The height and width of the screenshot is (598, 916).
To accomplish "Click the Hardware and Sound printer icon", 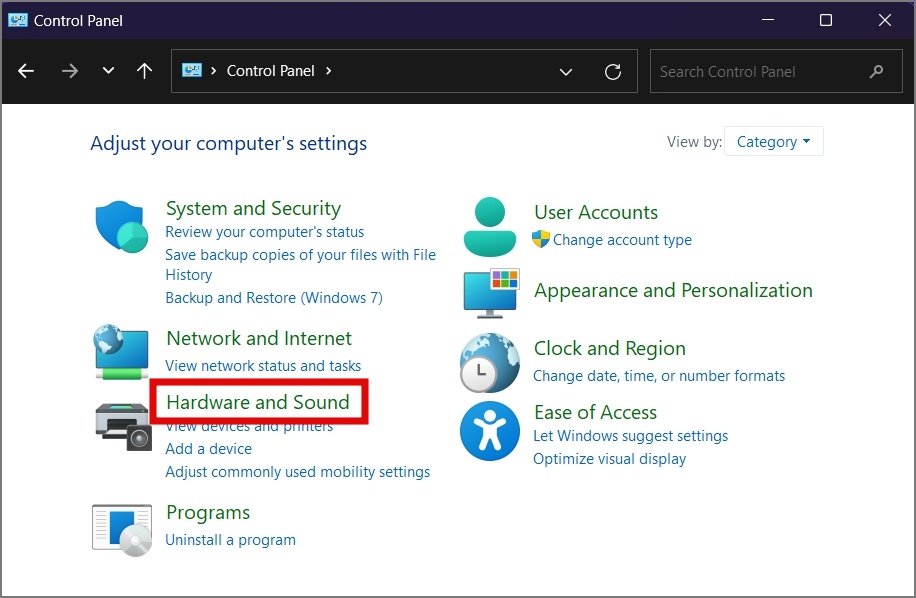I will click(x=122, y=427).
